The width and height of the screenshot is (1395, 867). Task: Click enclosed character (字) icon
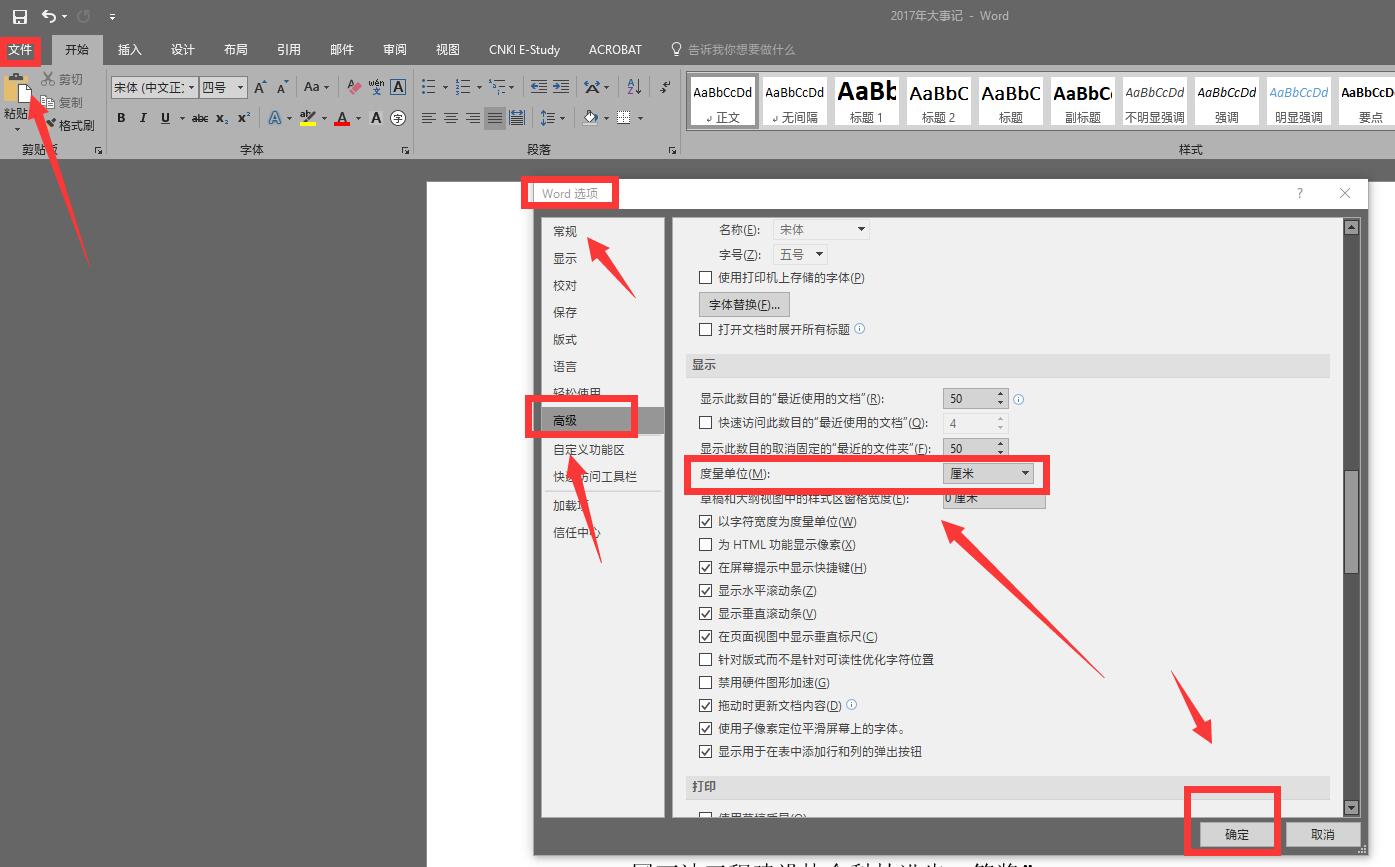[398, 118]
